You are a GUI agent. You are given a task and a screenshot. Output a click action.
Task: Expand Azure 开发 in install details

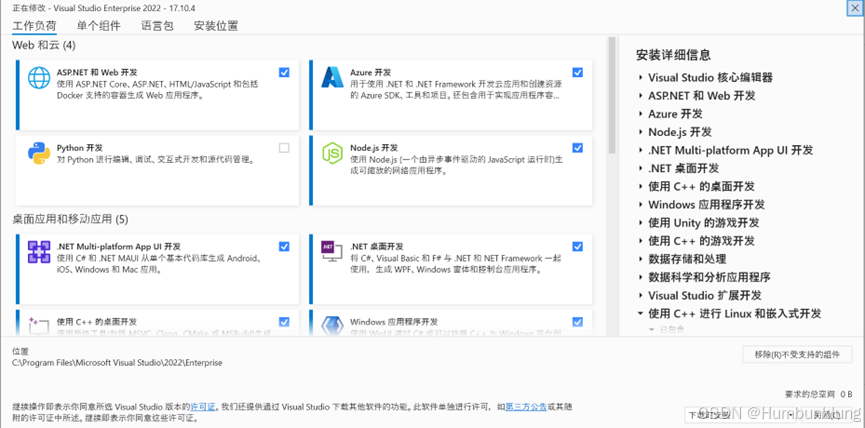(x=640, y=114)
